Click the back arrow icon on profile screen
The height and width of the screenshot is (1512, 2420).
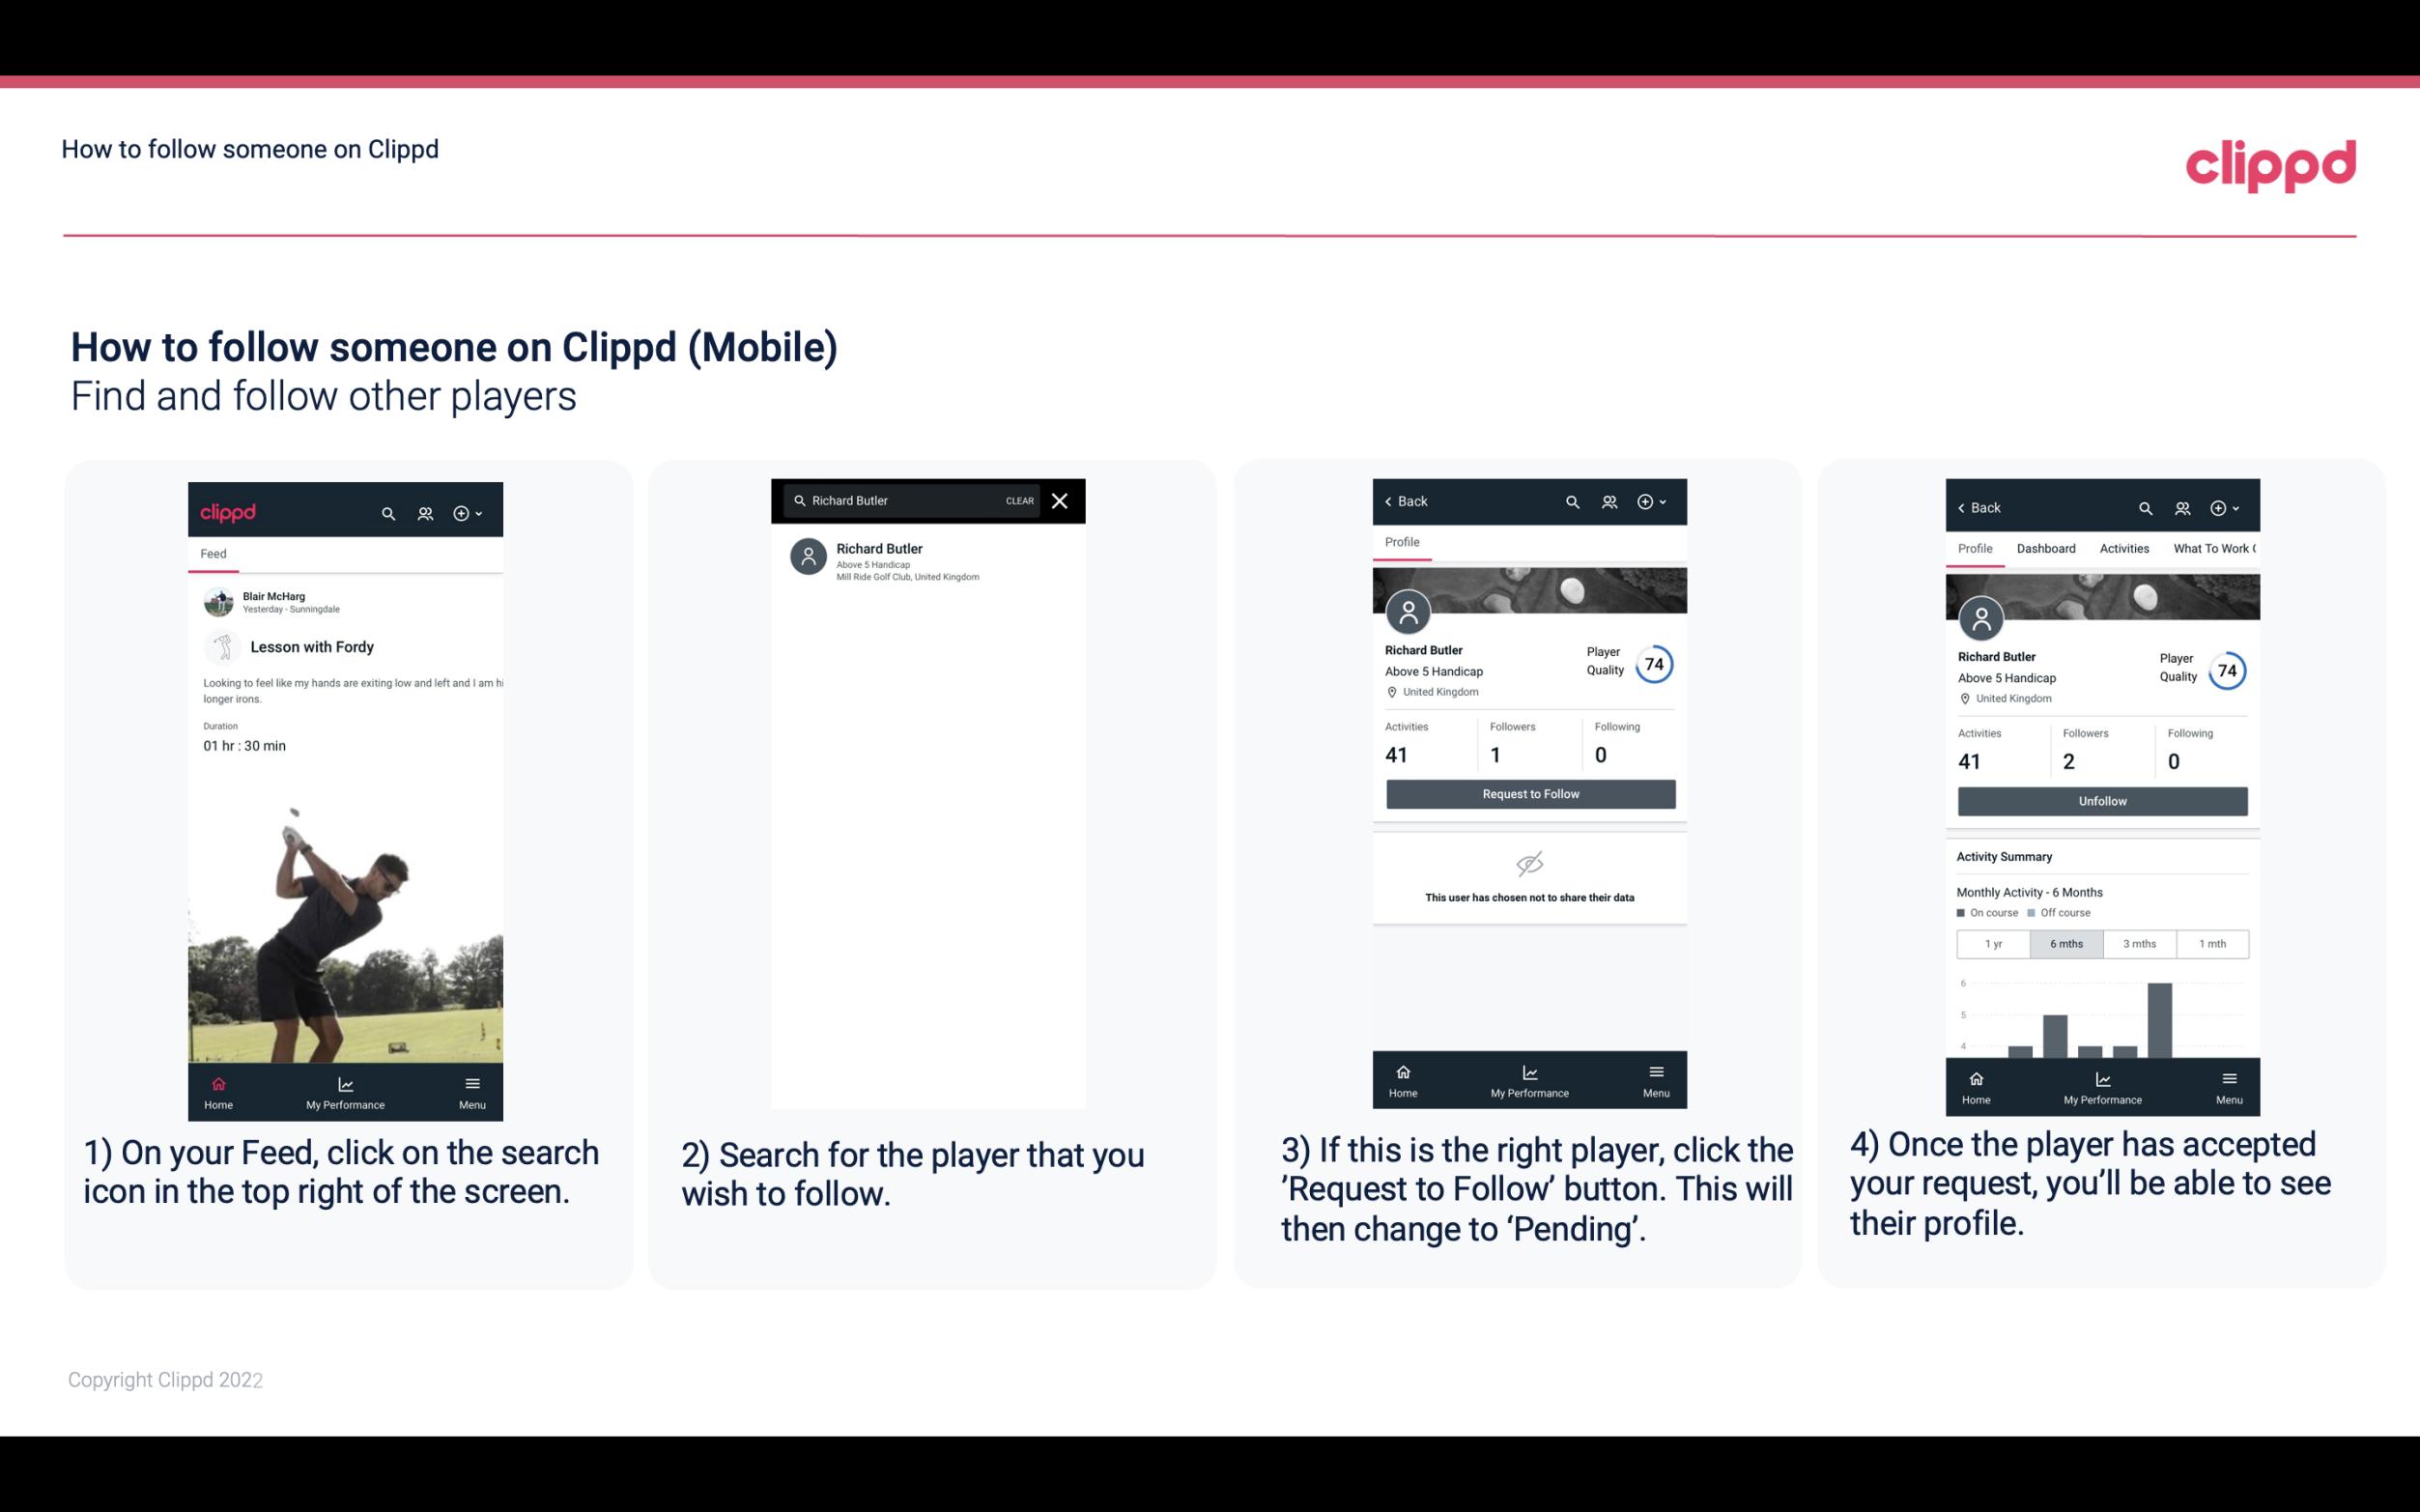tap(1391, 501)
